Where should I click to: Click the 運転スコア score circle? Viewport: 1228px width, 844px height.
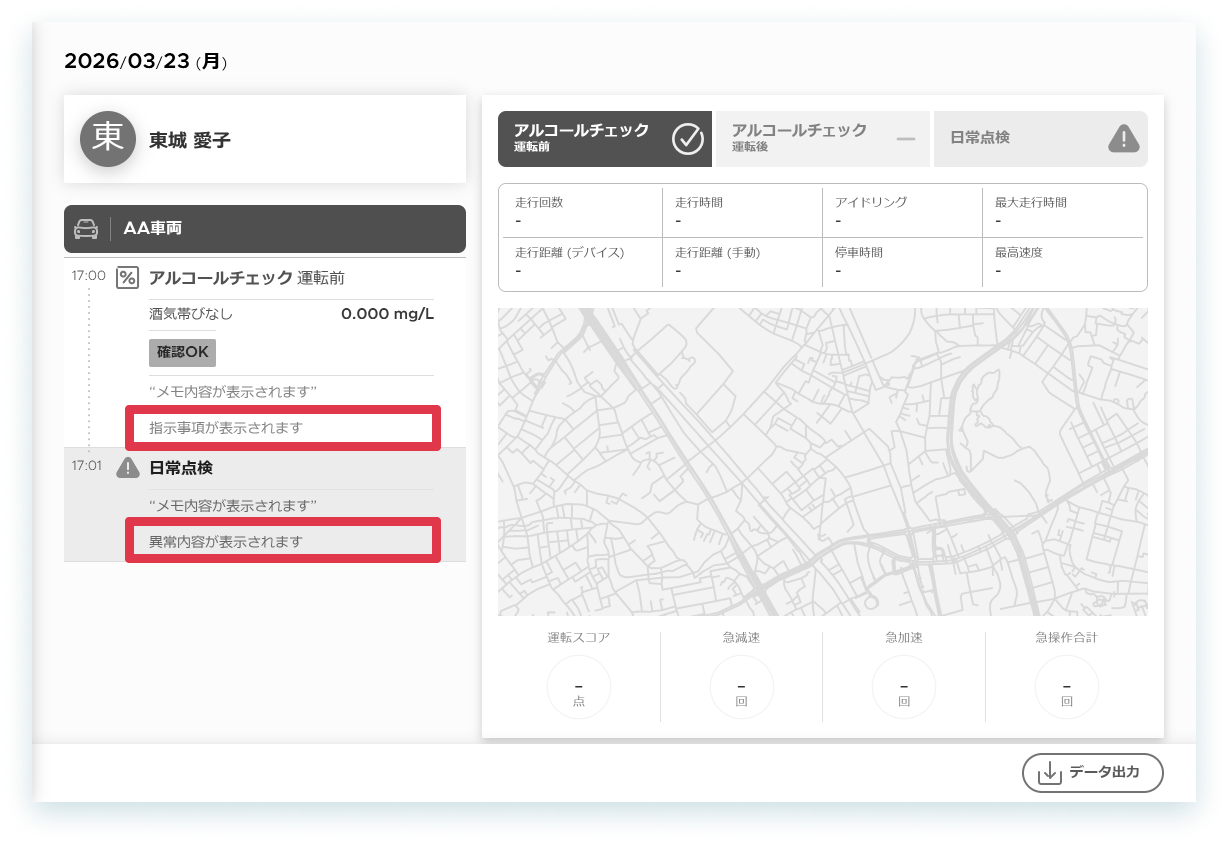pos(579,687)
